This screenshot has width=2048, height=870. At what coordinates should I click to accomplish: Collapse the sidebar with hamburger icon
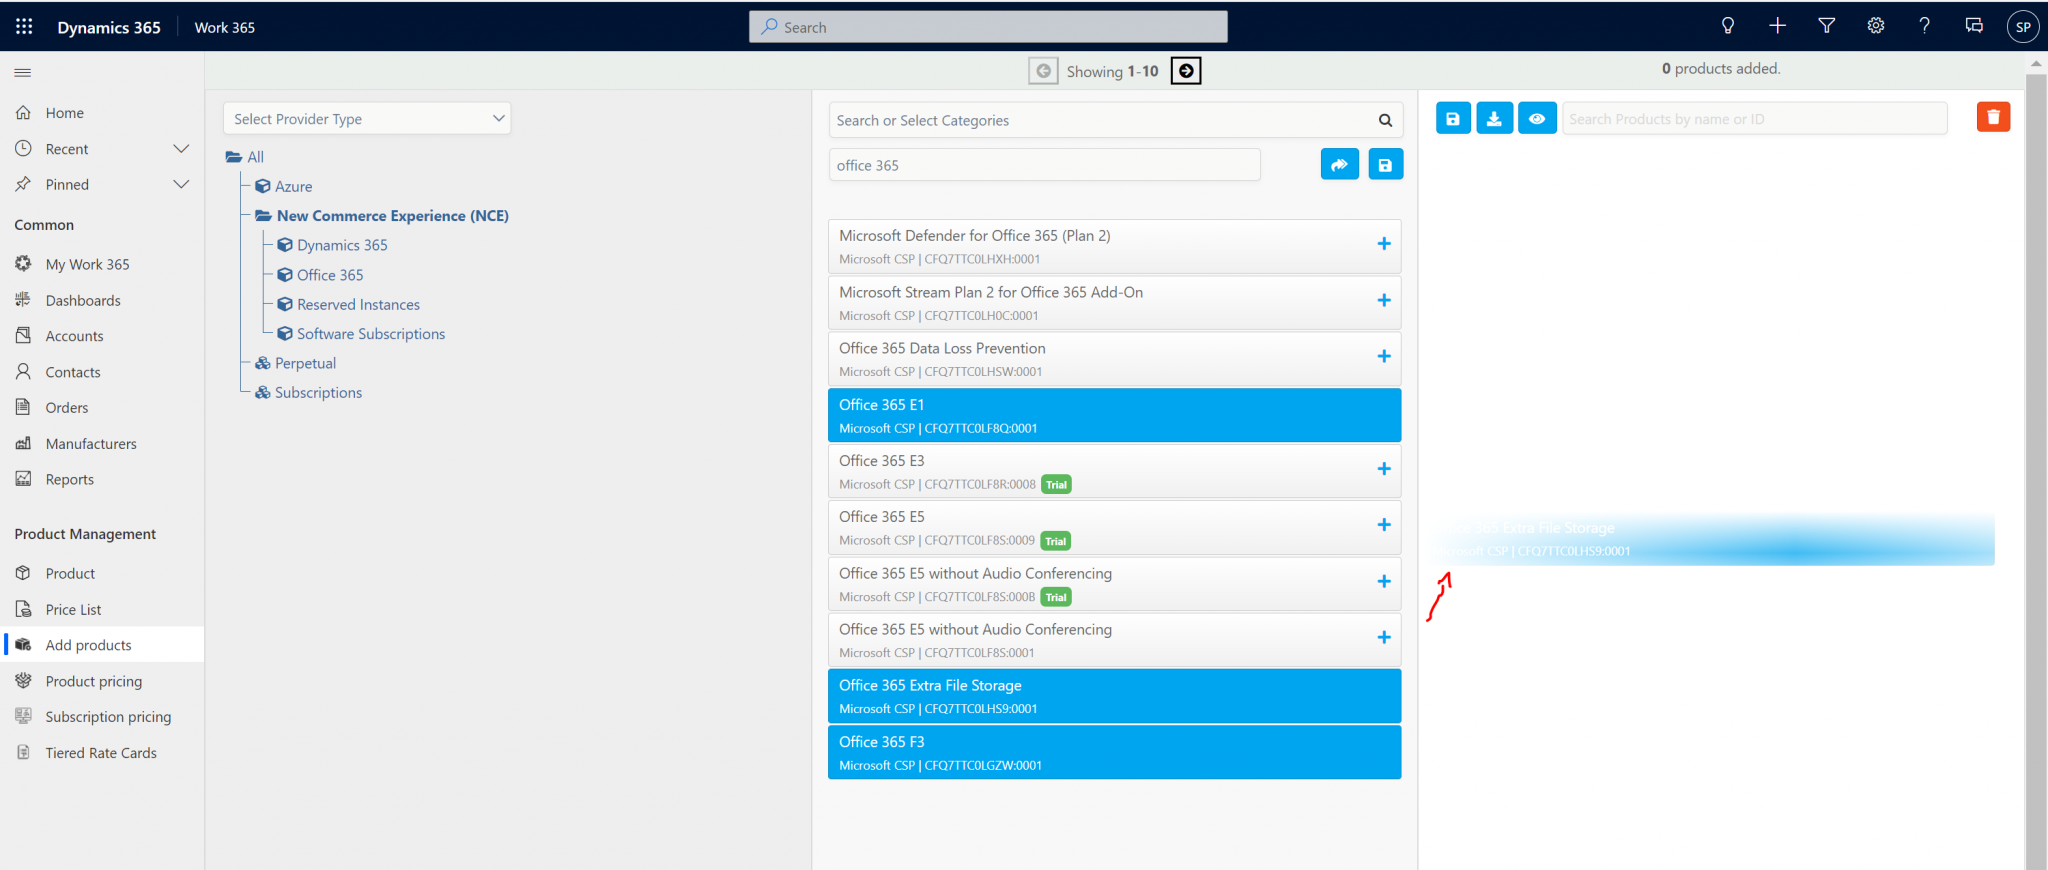click(23, 73)
